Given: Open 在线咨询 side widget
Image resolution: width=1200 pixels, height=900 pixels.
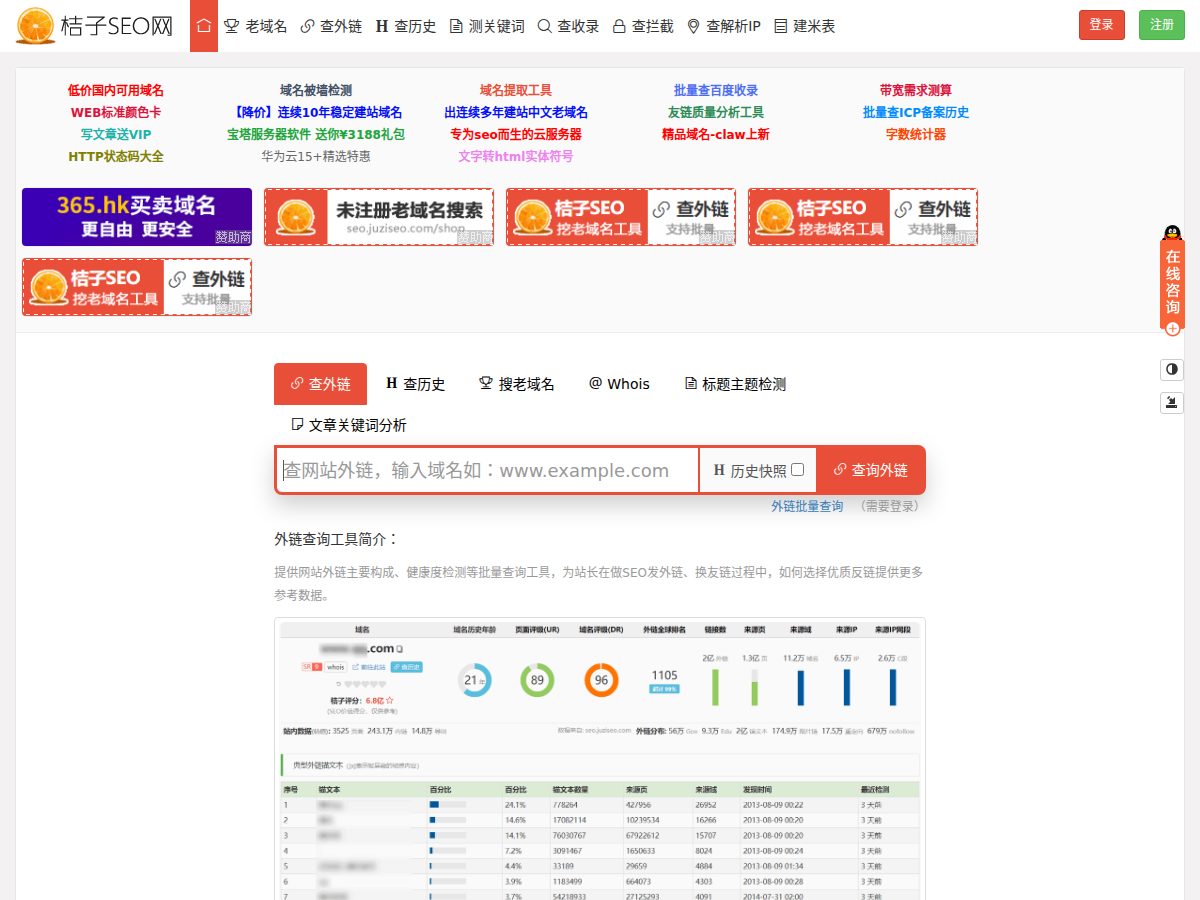Looking at the screenshot, I should (x=1172, y=283).
